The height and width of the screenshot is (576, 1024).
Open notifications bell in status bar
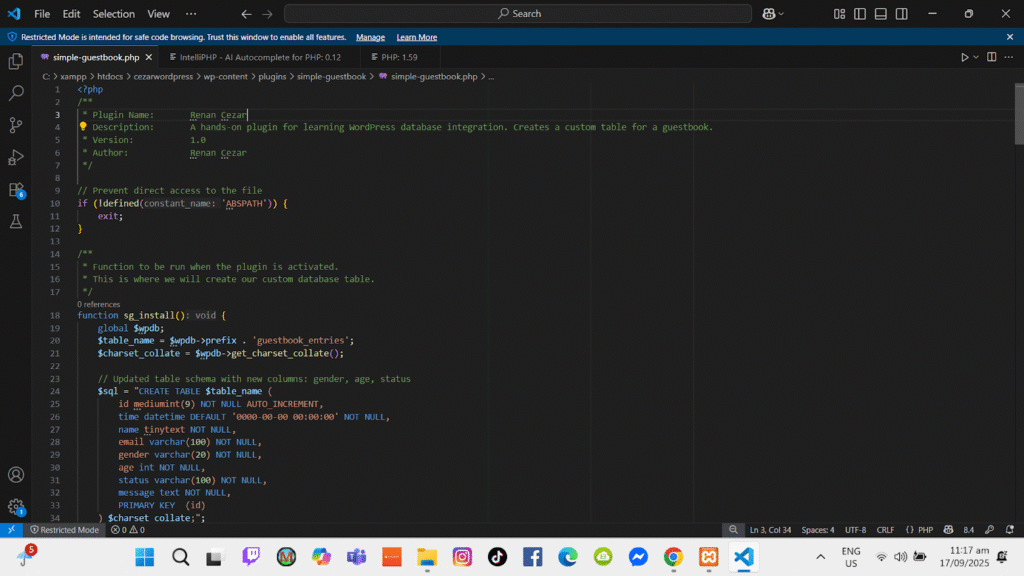[1007, 530]
